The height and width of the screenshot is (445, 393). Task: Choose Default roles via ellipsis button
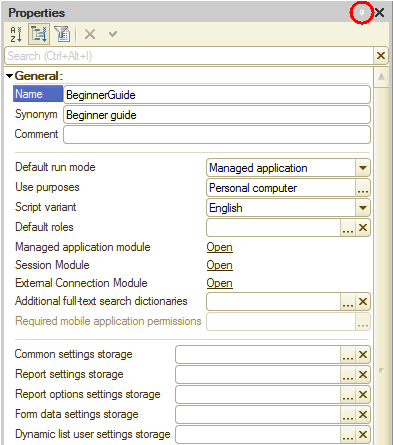348,228
